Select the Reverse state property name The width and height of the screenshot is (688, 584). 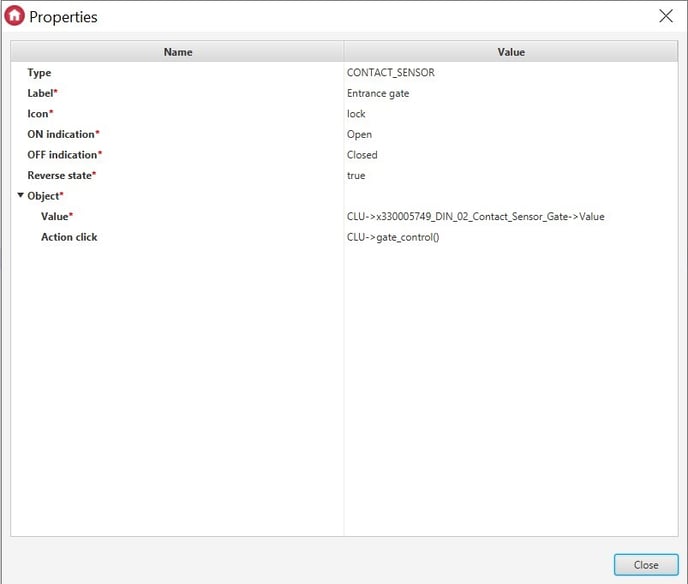(61, 175)
